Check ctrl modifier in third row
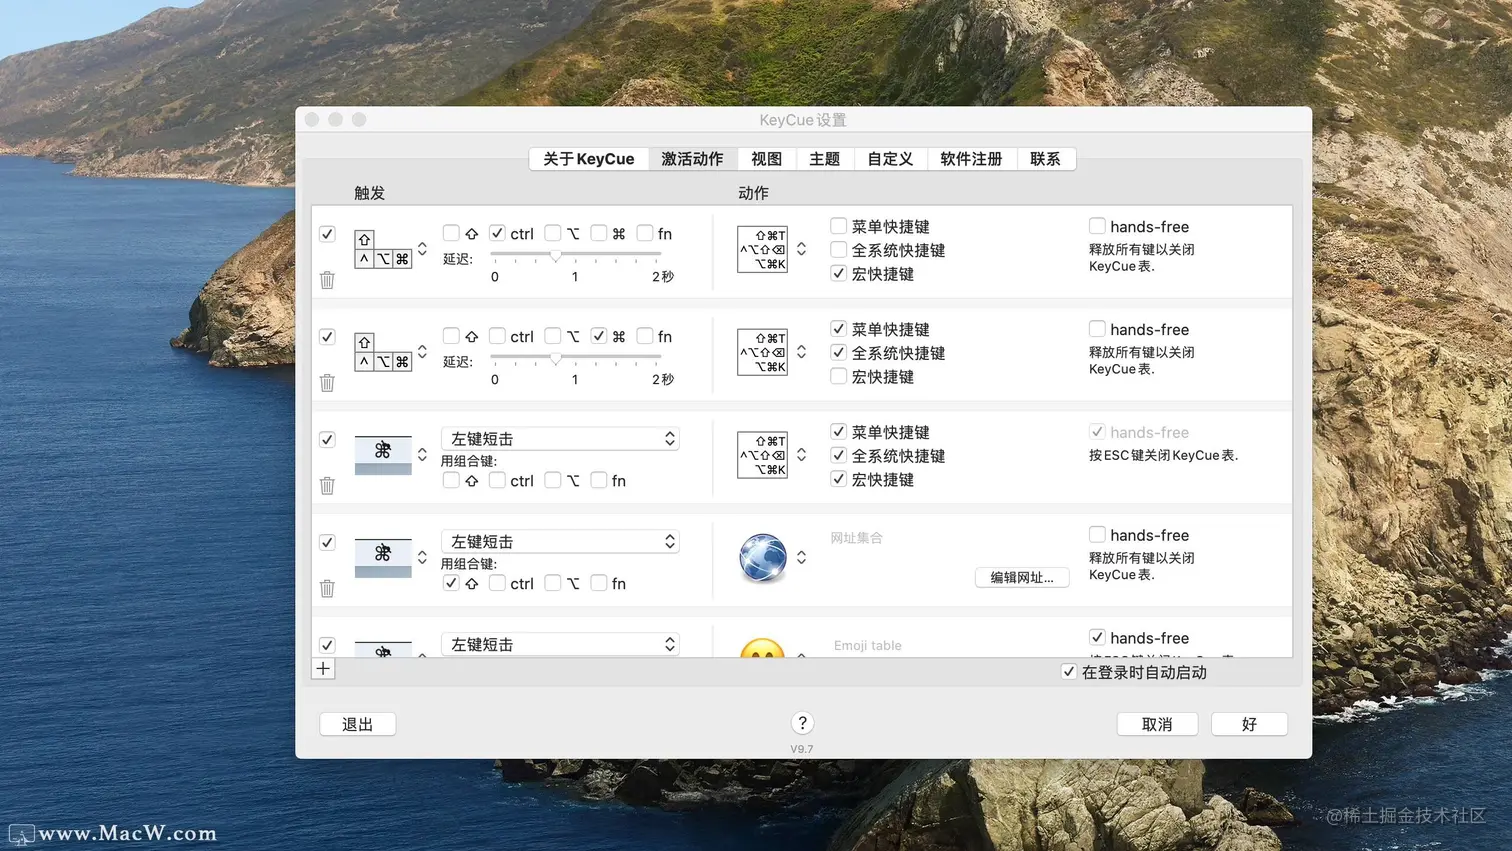This screenshot has width=1512, height=851. tap(497, 480)
